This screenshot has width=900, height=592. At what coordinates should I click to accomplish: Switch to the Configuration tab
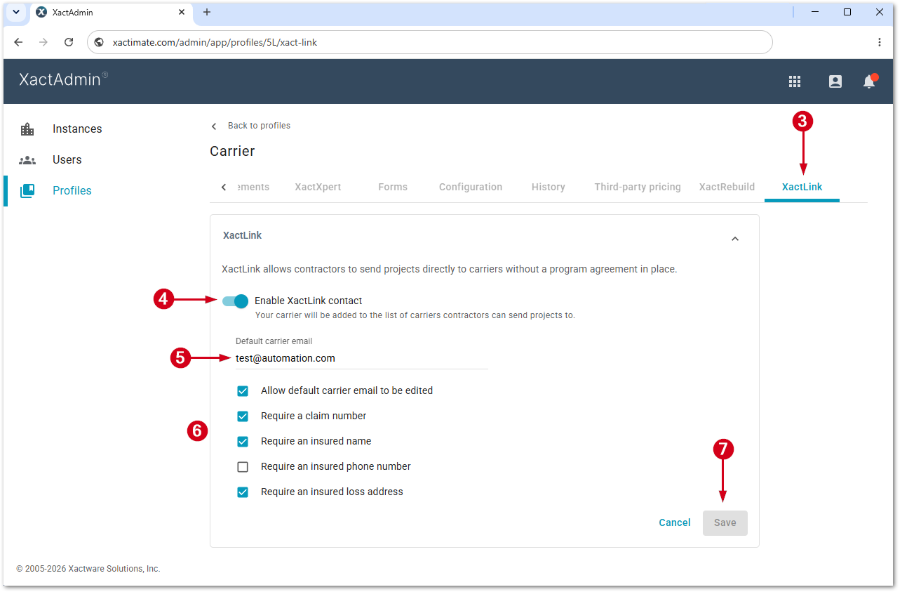pos(471,187)
